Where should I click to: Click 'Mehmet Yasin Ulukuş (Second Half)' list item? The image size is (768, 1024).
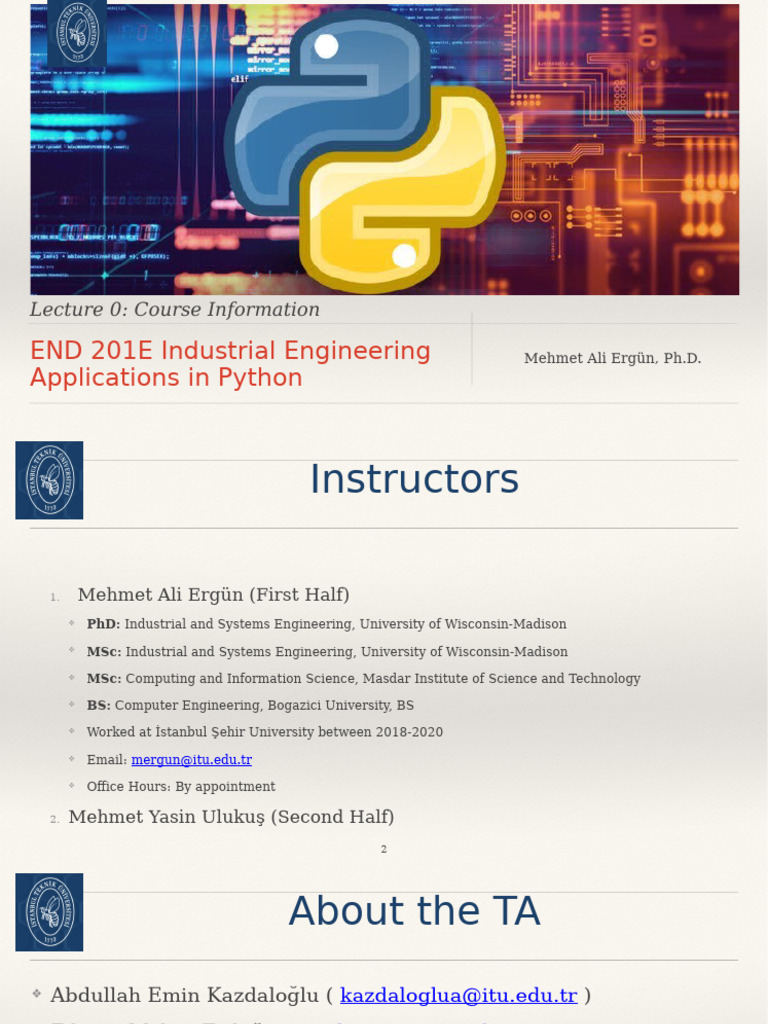[231, 816]
